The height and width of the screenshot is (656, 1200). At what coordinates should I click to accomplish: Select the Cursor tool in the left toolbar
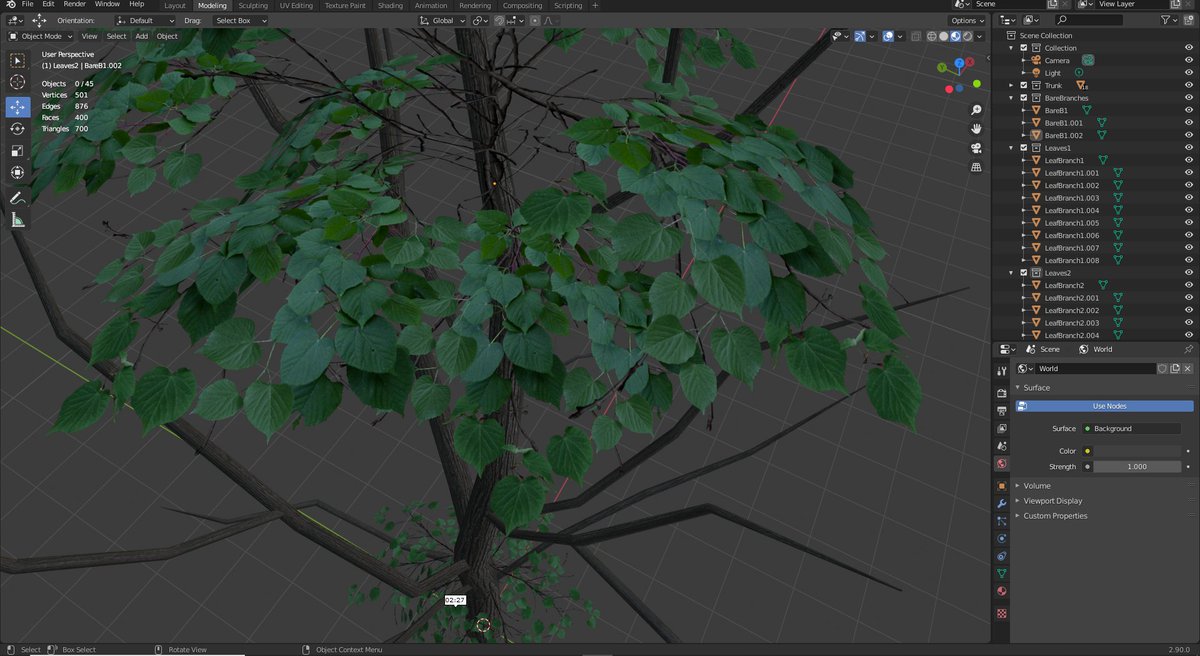click(x=17, y=82)
